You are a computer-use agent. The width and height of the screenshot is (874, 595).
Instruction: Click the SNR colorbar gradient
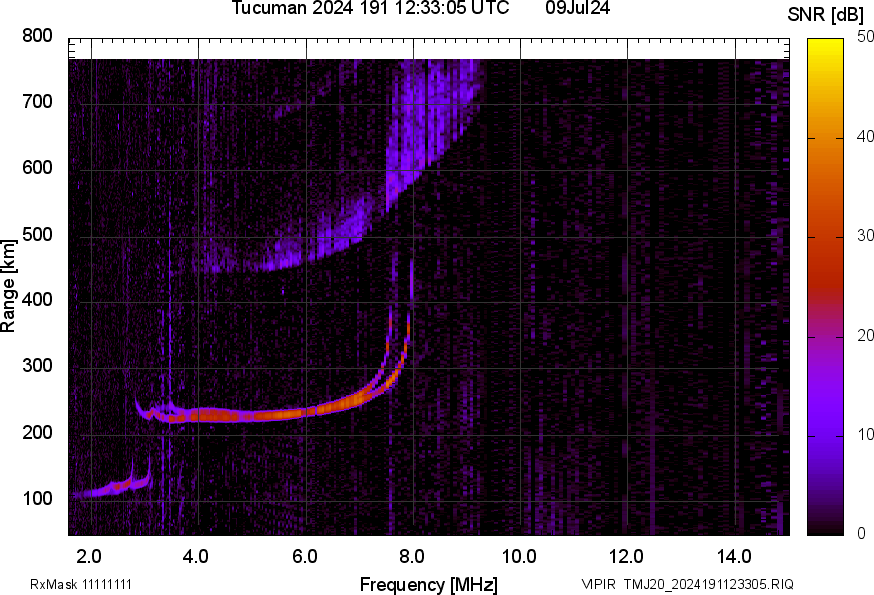coord(826,287)
